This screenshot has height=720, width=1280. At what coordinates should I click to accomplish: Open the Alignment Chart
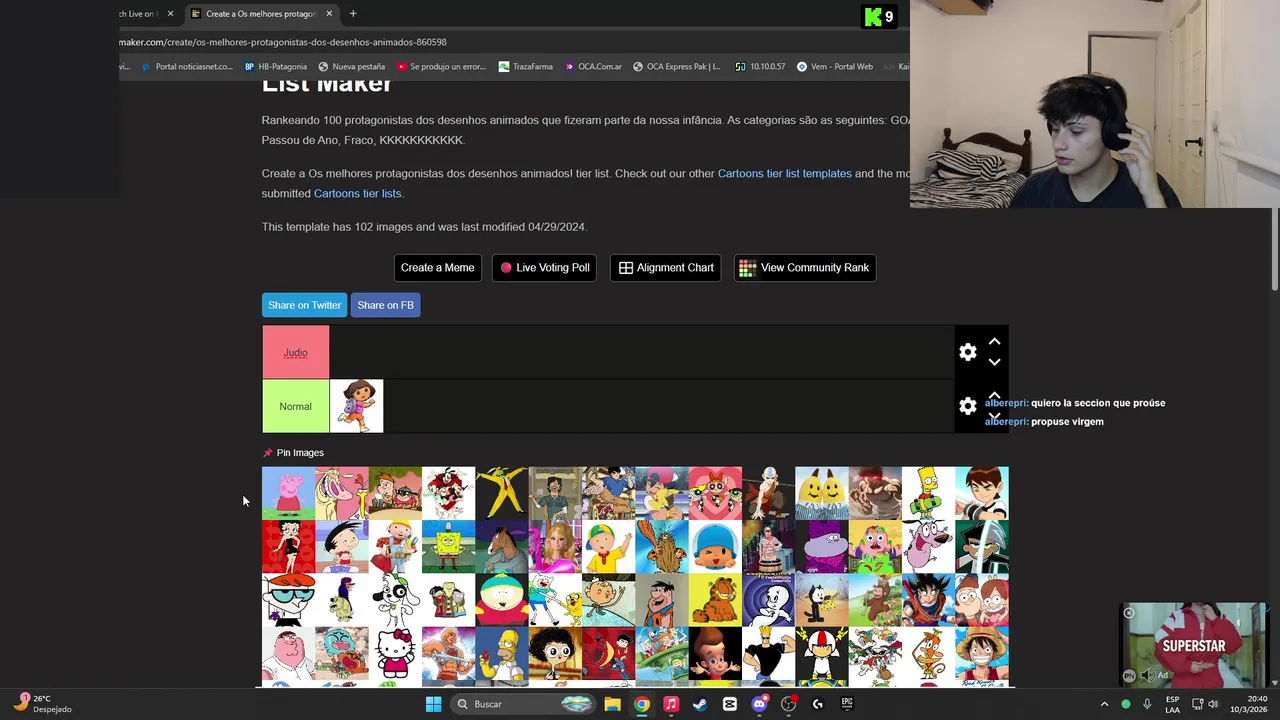[x=666, y=267]
